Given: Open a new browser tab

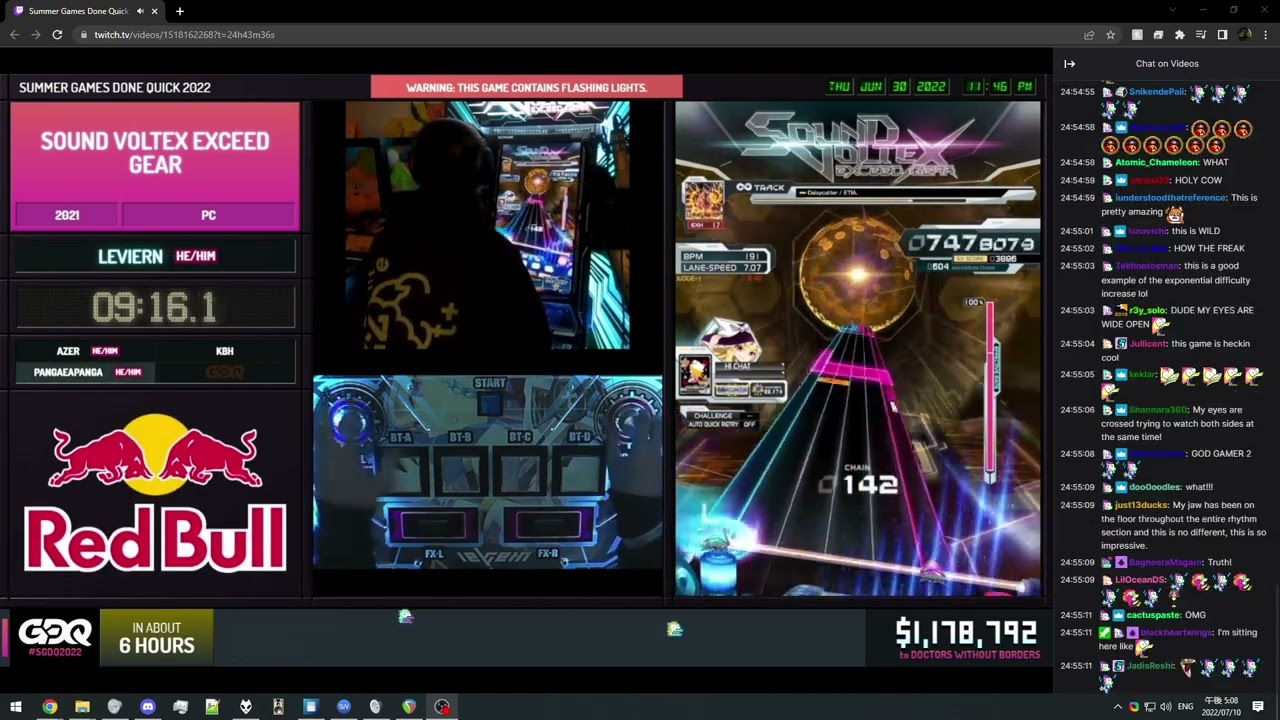Looking at the screenshot, I should (180, 11).
